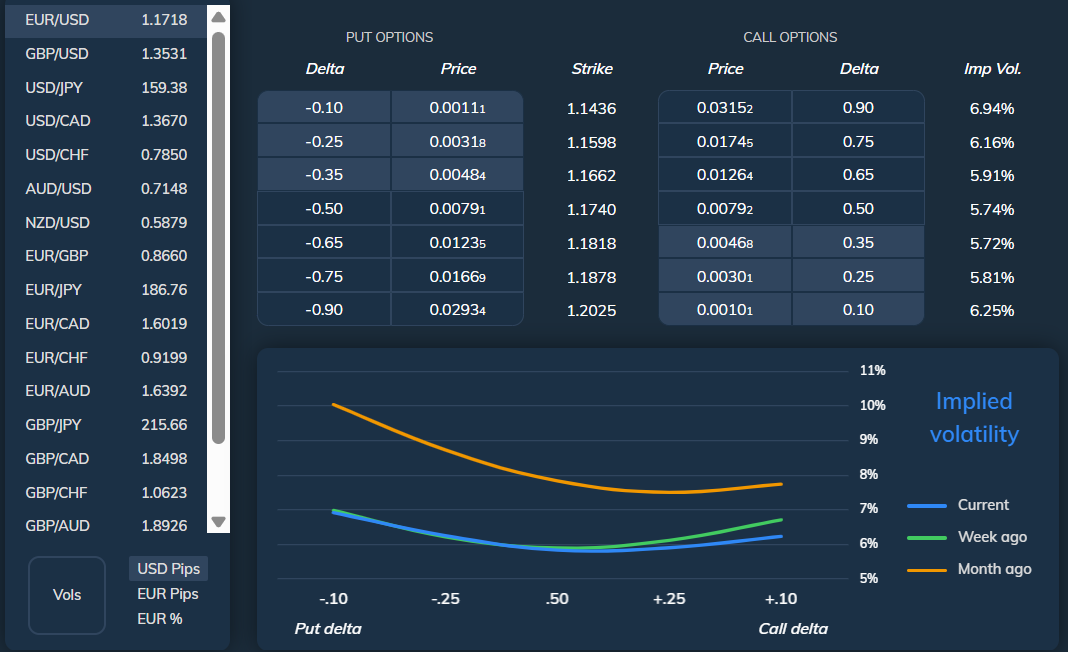Open the GBP/USD pair

click(x=105, y=54)
